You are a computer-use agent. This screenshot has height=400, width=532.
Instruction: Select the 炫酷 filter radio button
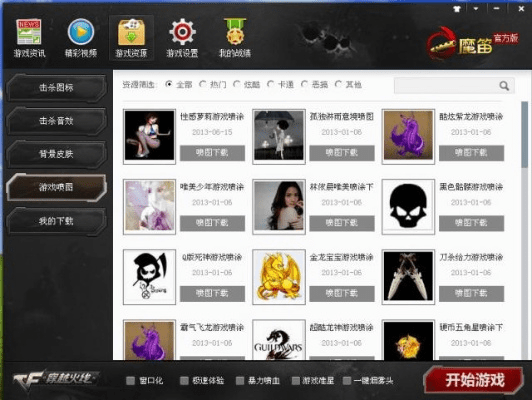pos(236,84)
